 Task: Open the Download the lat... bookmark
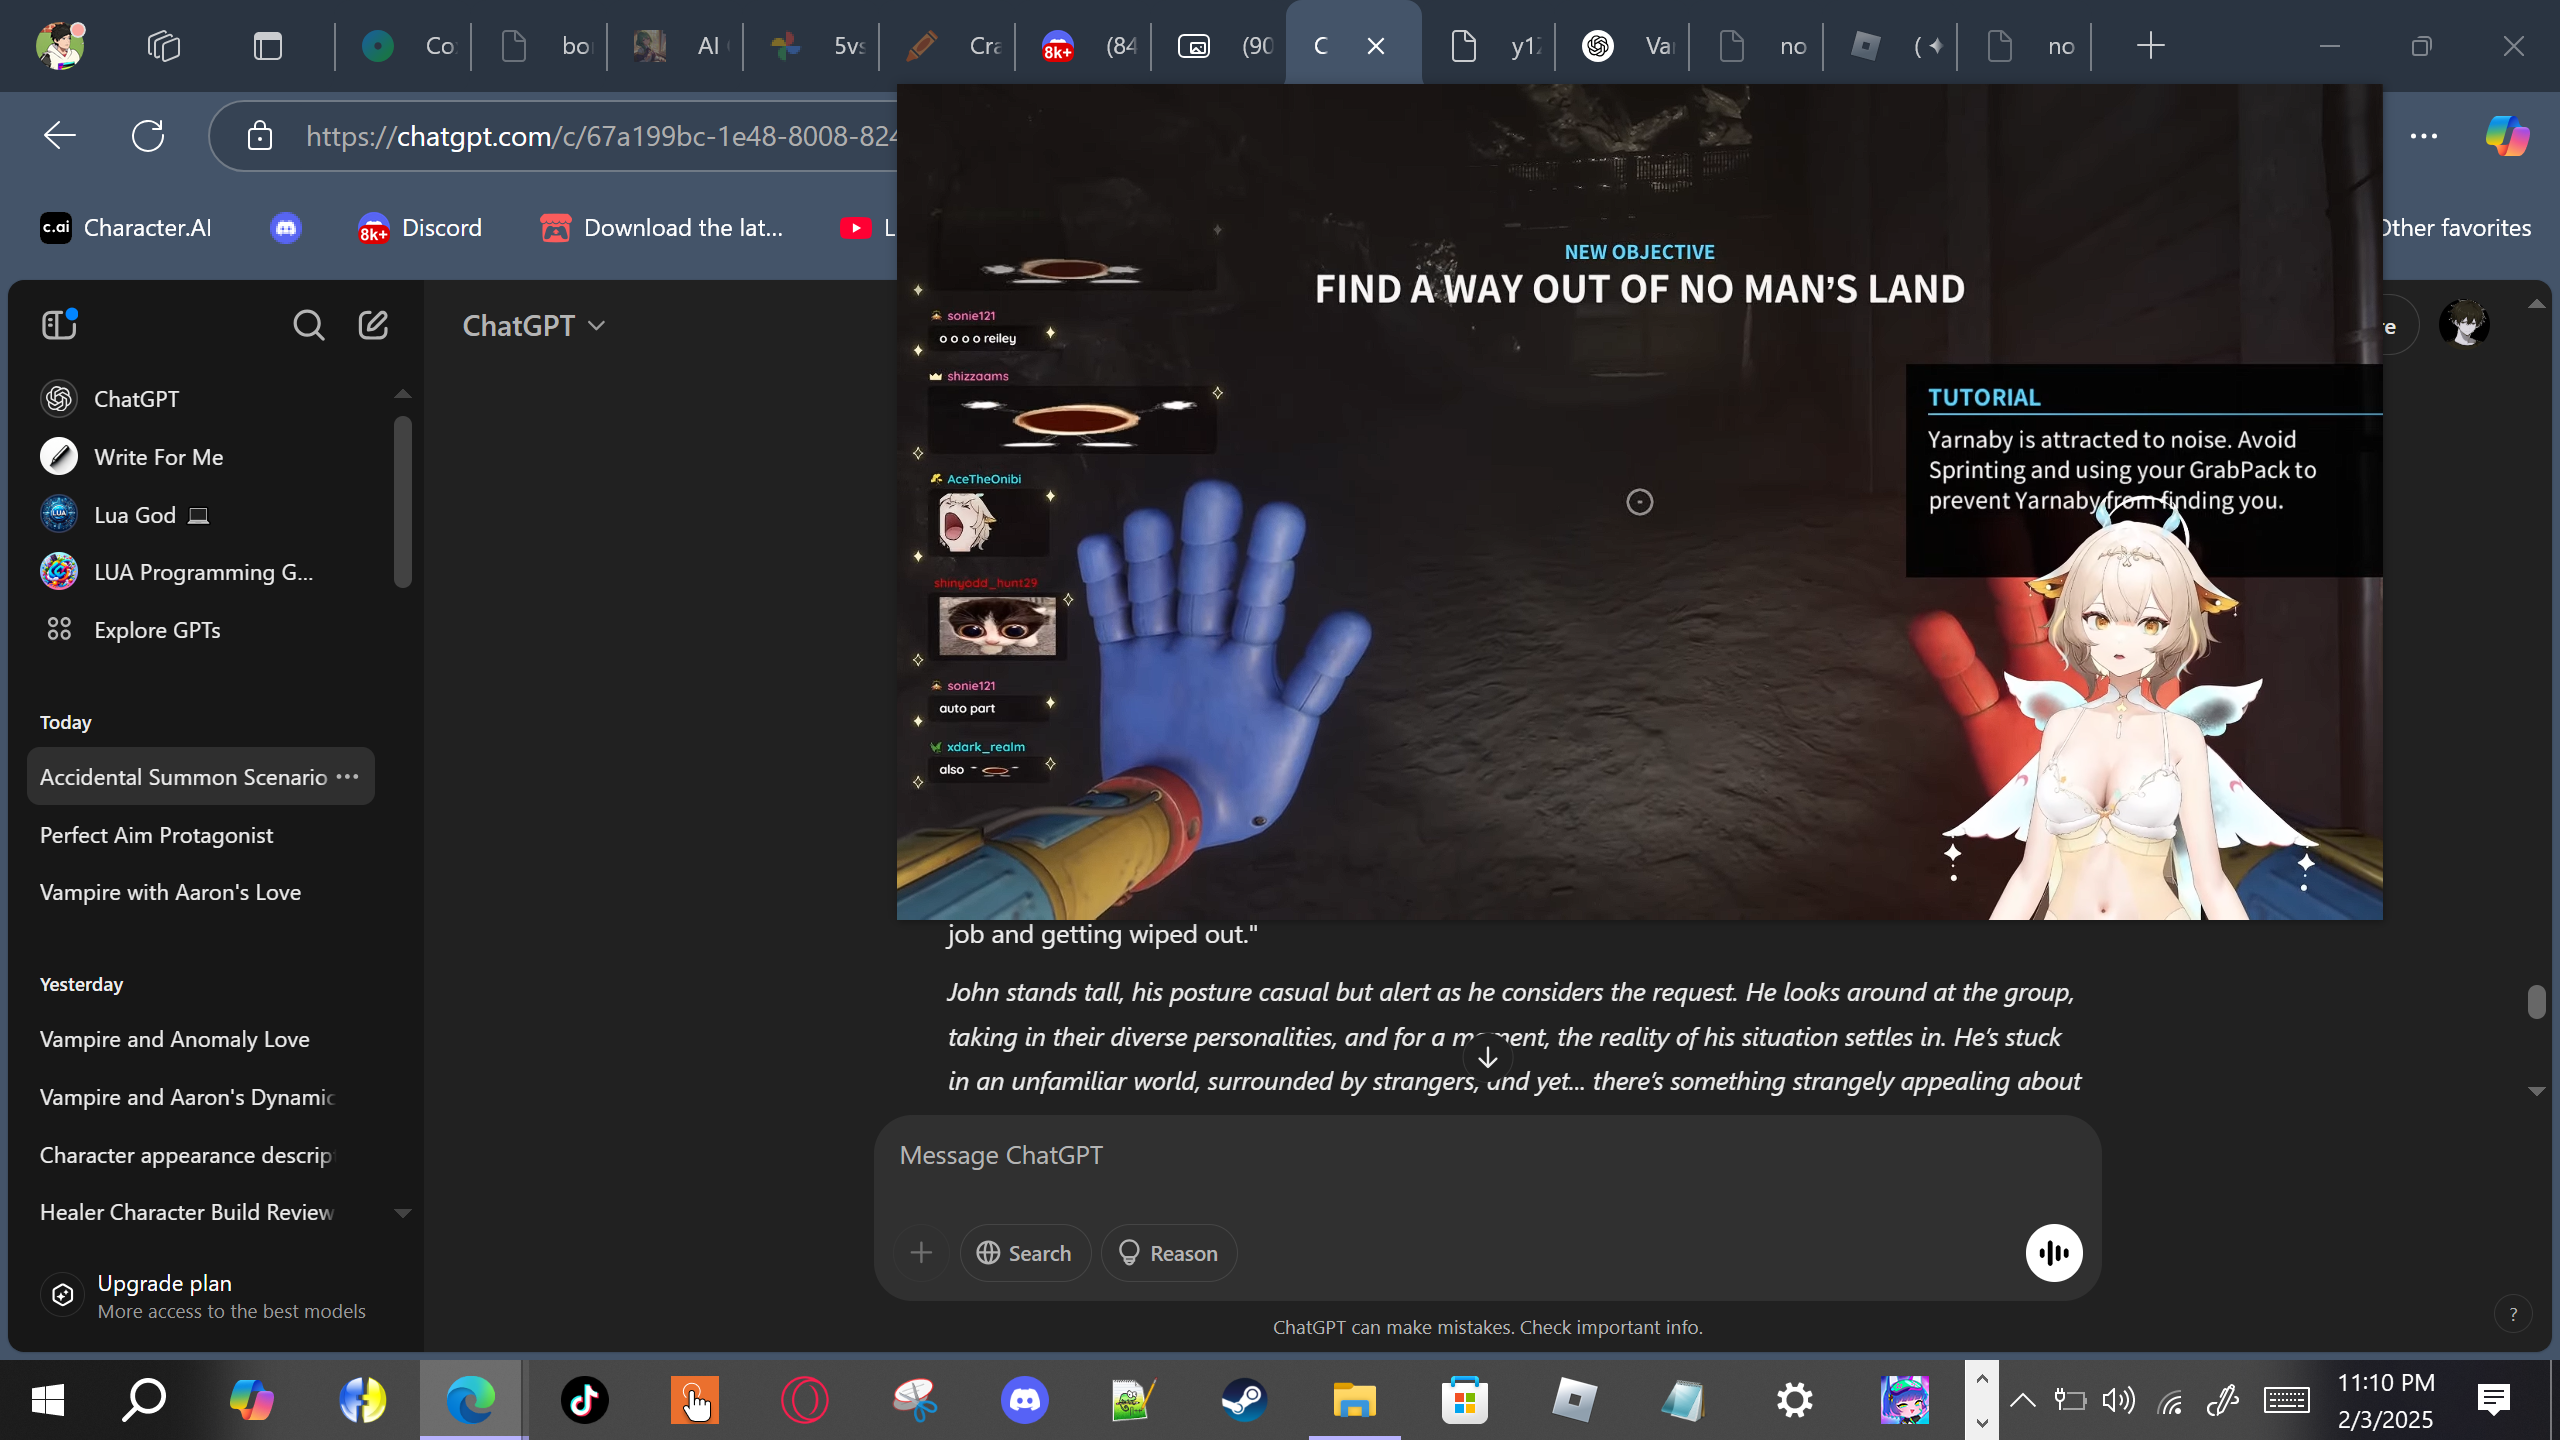662,228
